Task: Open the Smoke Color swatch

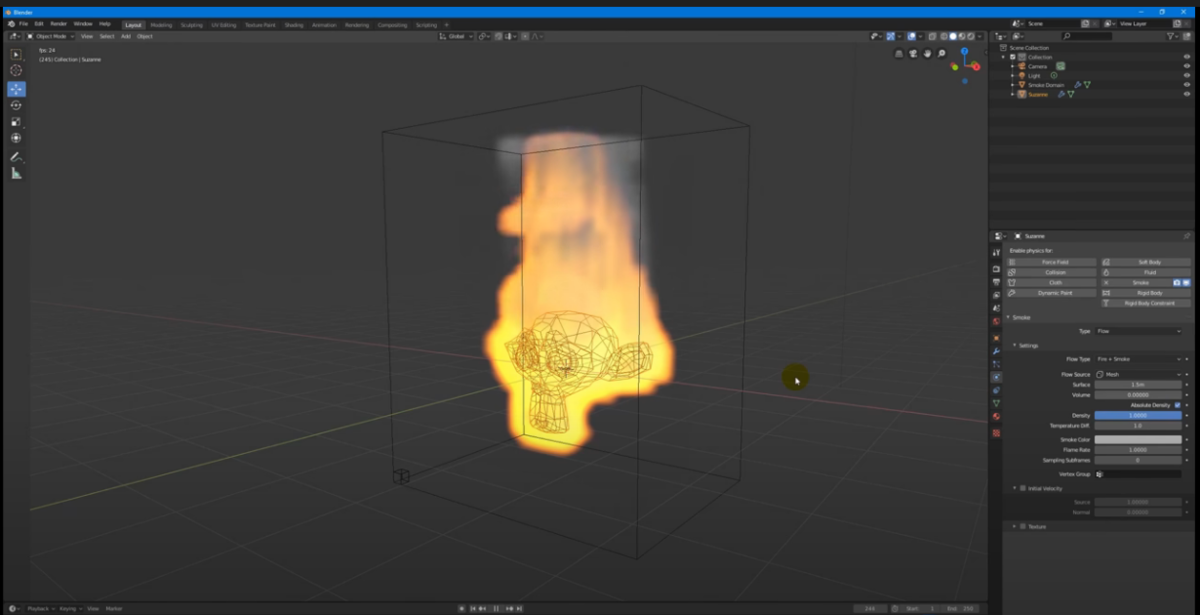Action: (1138, 439)
